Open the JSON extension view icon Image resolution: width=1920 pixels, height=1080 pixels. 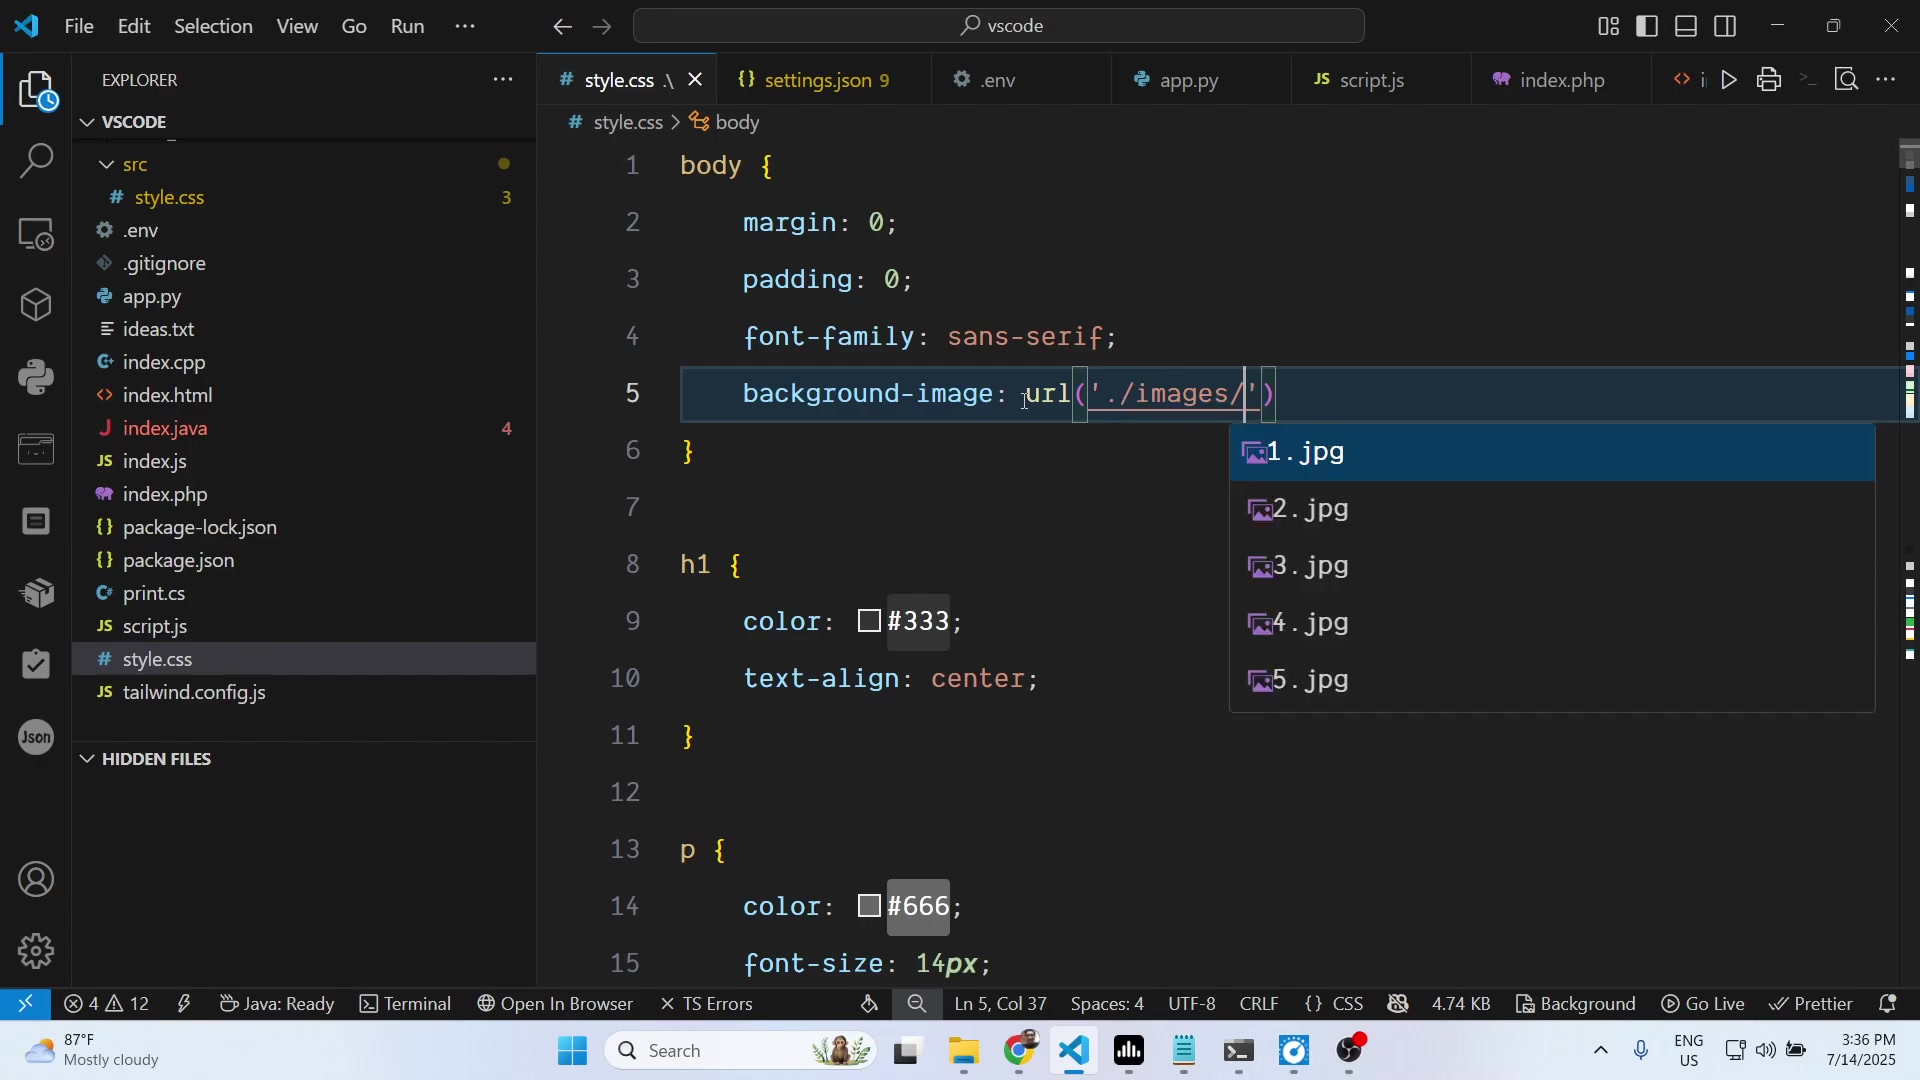pyautogui.click(x=36, y=738)
